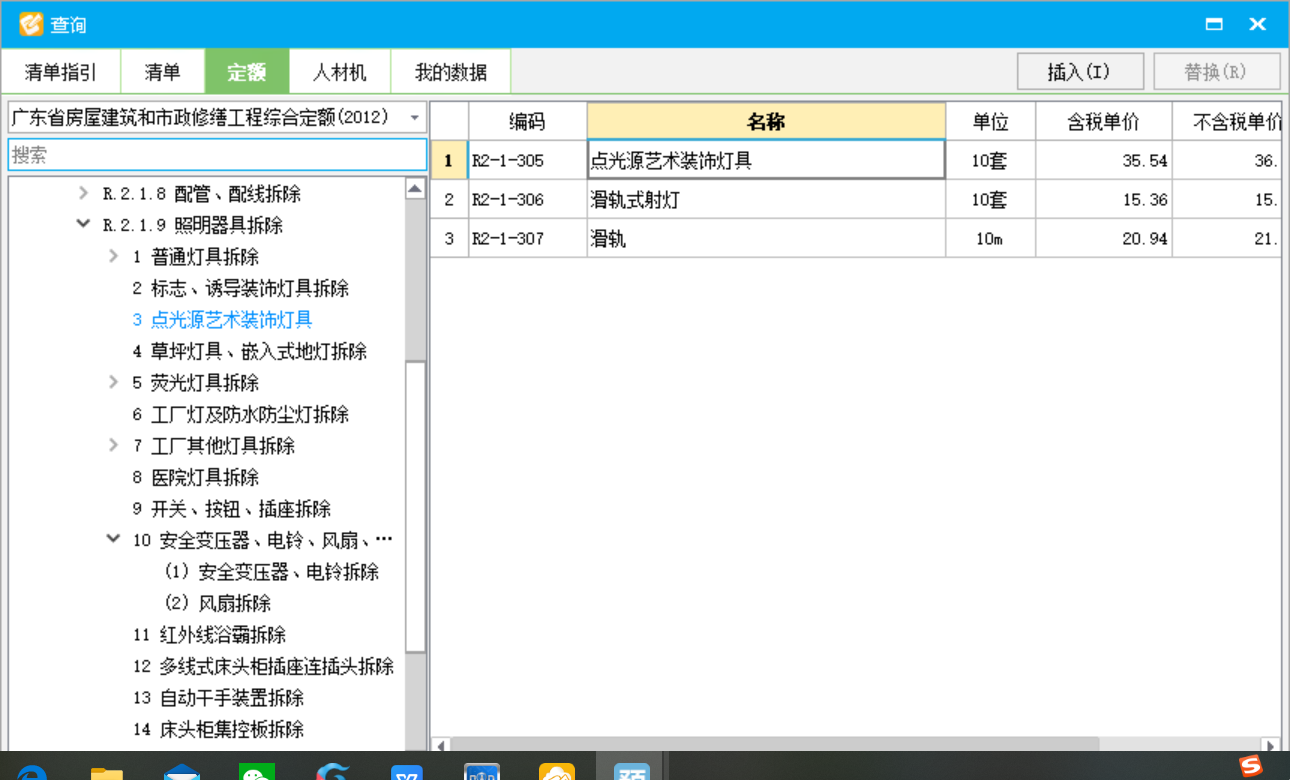Click the Sogou input method tray icon
The width and height of the screenshot is (1290, 780).
tap(1251, 767)
